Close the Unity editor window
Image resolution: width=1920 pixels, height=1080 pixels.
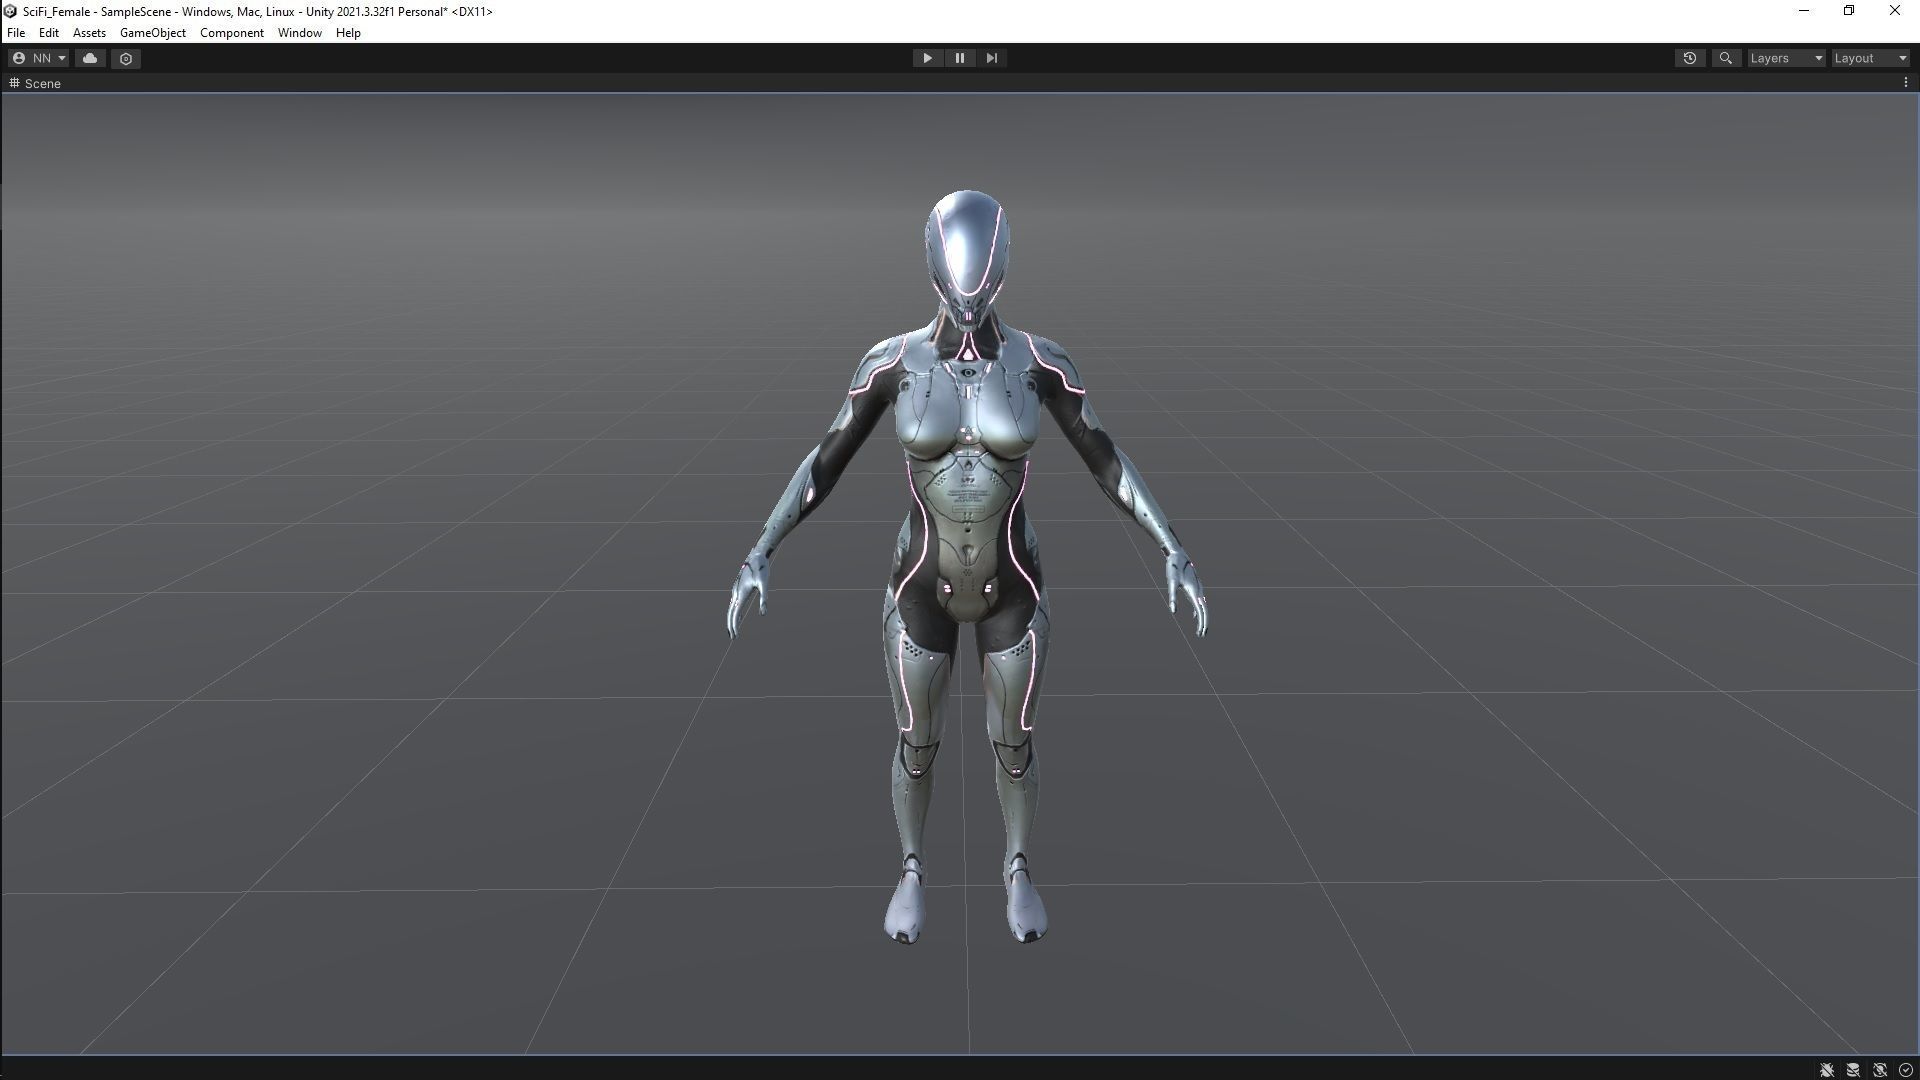pyautogui.click(x=1894, y=11)
